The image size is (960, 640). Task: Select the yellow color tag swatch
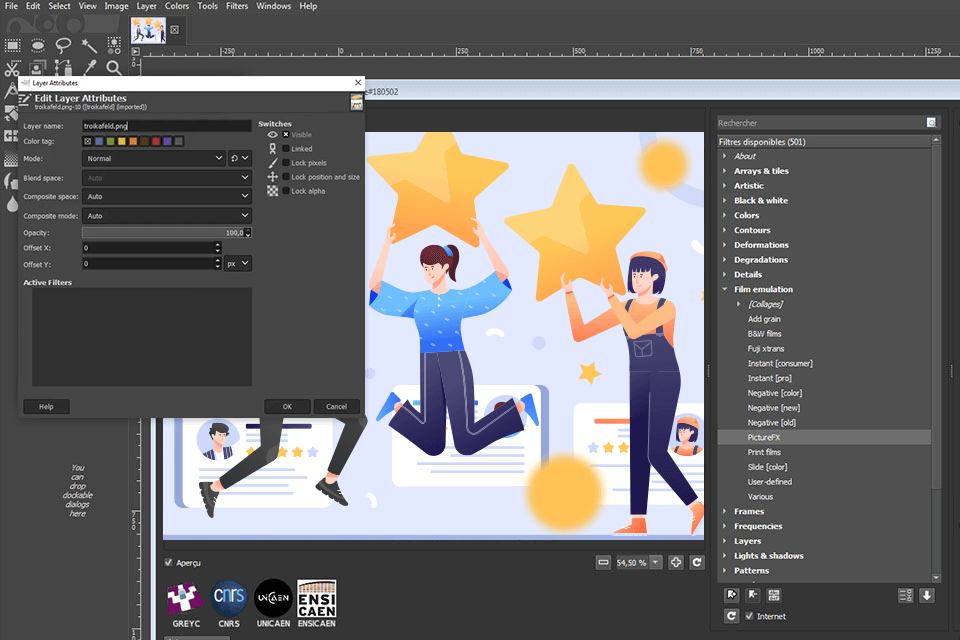[x=122, y=141]
